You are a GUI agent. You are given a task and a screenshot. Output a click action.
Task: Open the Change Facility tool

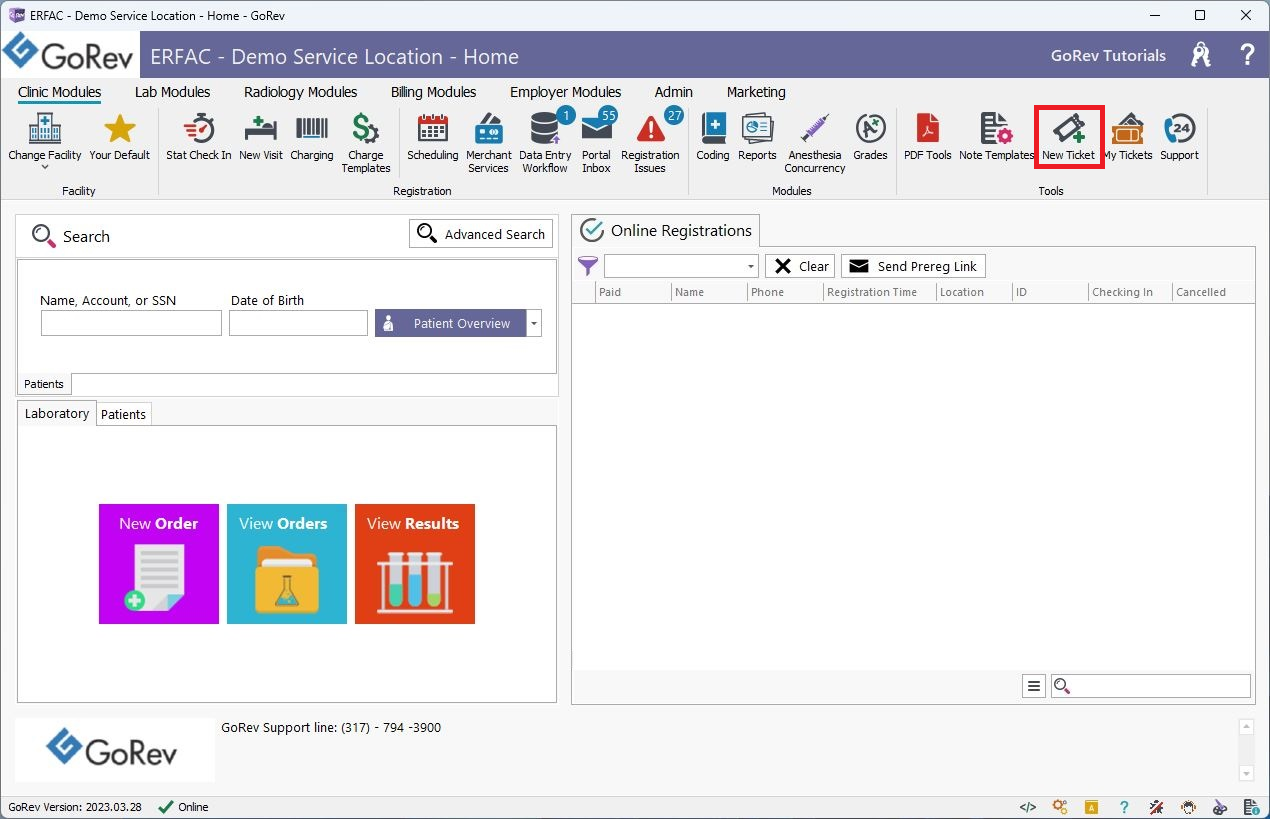pos(45,135)
